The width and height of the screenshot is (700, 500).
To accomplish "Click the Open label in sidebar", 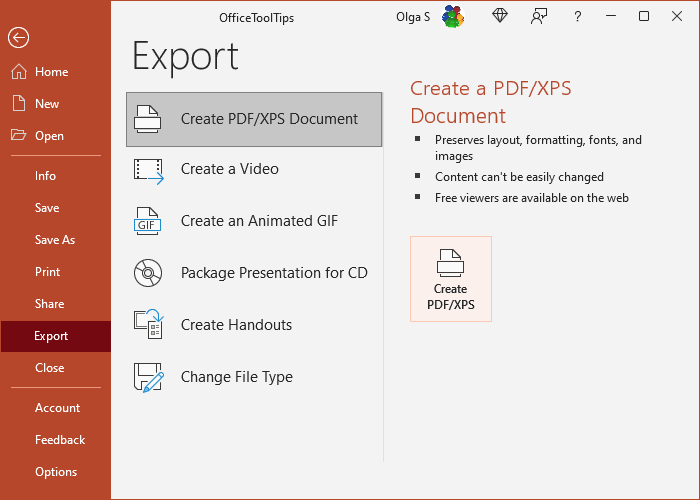I will point(49,136).
